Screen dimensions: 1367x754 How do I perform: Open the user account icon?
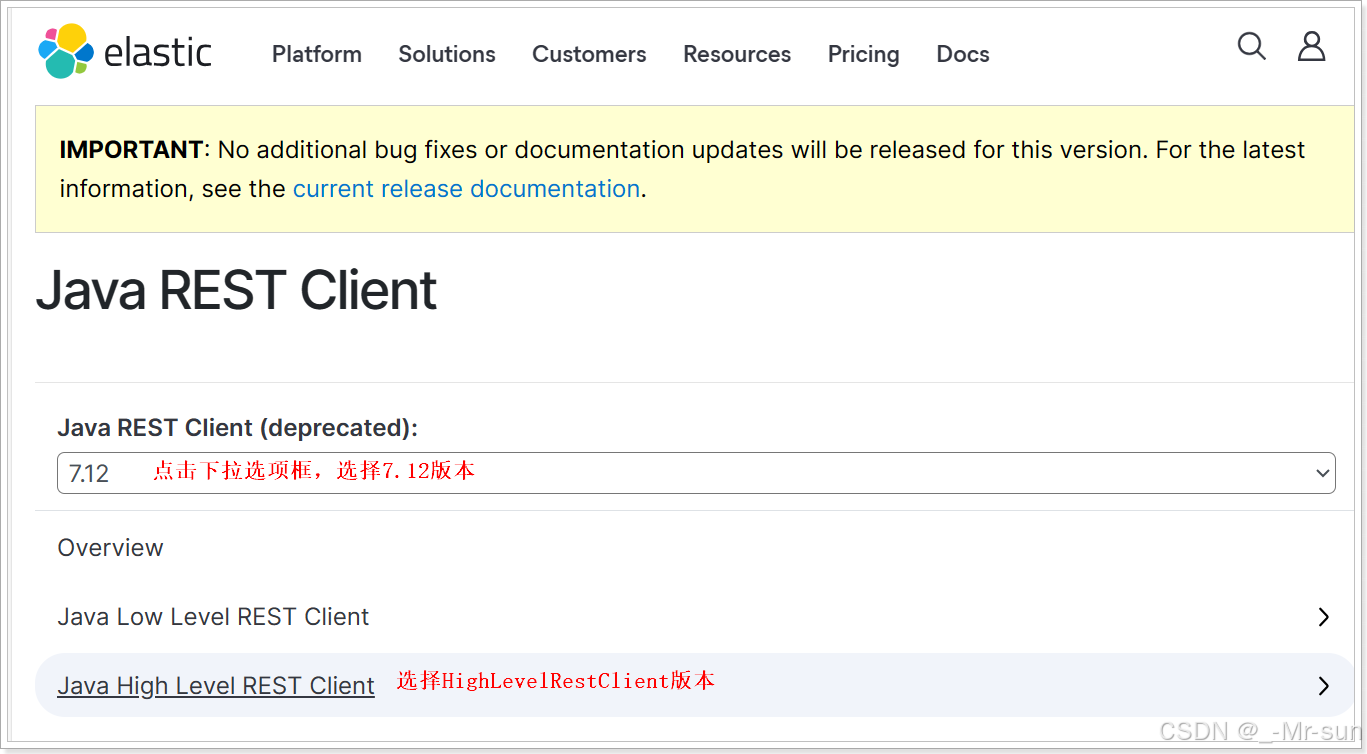[x=1311, y=46]
